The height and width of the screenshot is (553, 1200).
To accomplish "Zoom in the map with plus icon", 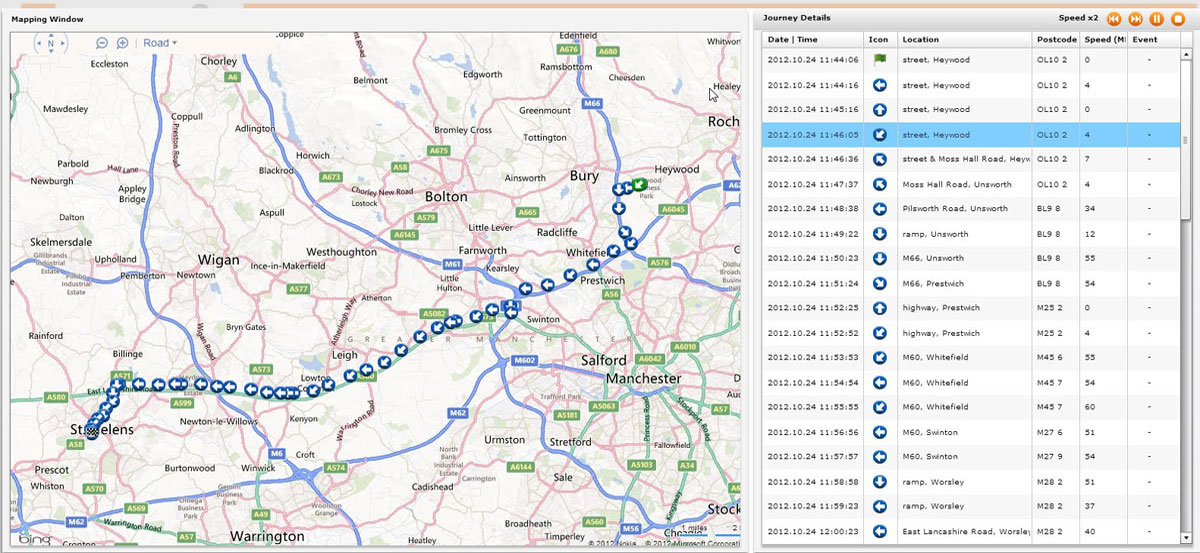I will click(x=122, y=43).
